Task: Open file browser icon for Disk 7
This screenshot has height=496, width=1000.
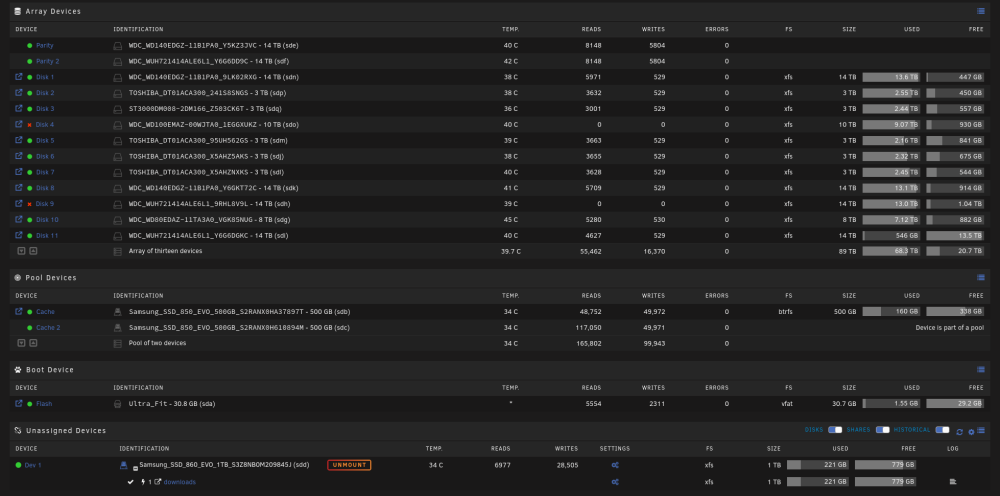Action: [18, 172]
